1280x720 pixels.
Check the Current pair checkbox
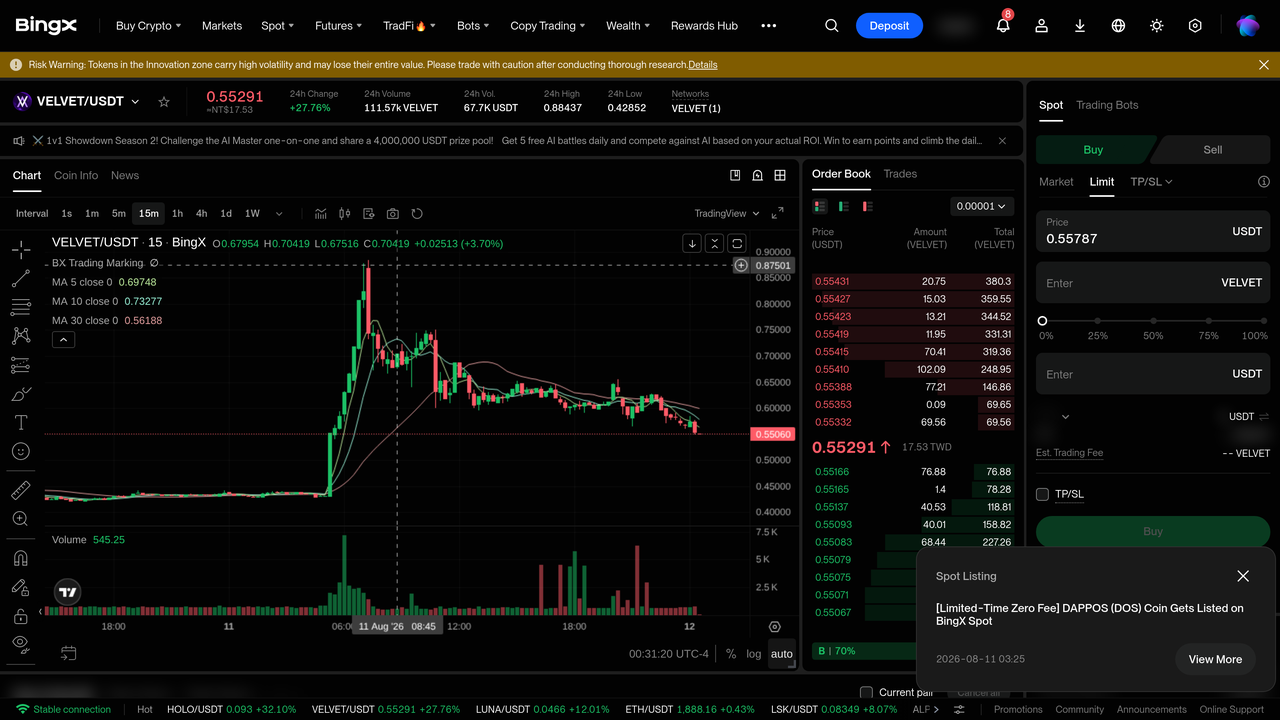click(866, 692)
